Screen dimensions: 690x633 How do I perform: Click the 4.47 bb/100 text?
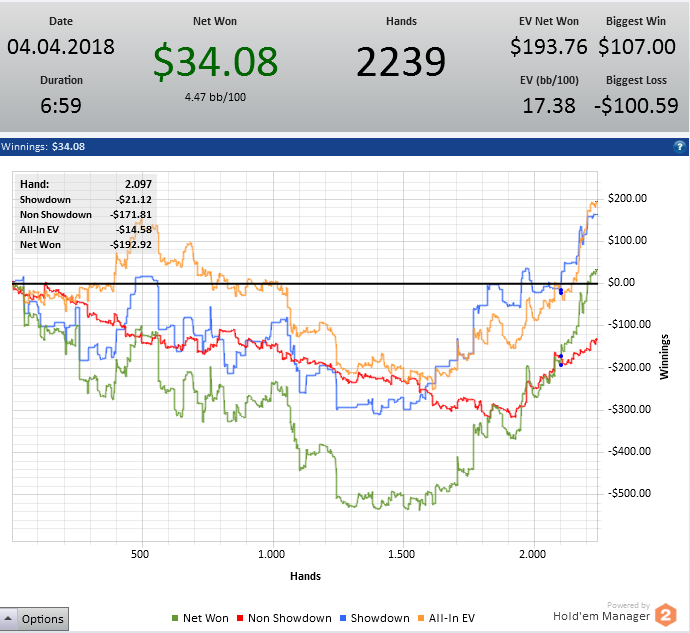(215, 97)
